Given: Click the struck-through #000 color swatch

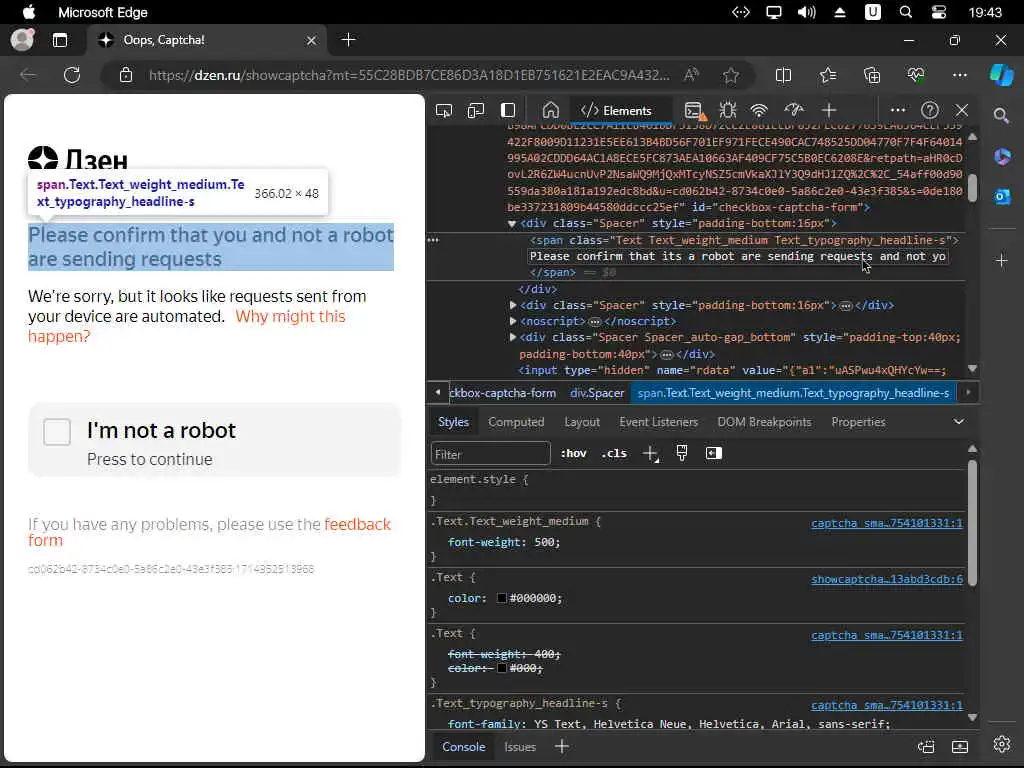Looking at the screenshot, I should click(502, 668).
